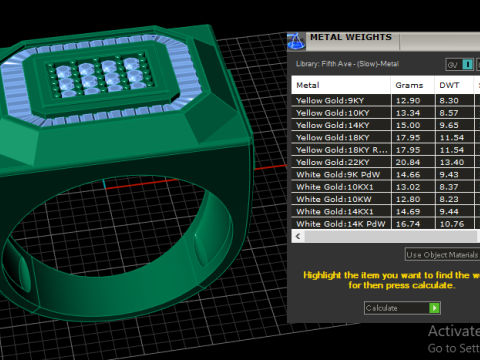The height and width of the screenshot is (360, 480).
Task: Select the Yellow Gold:18KY R... row
Action: [386, 150]
